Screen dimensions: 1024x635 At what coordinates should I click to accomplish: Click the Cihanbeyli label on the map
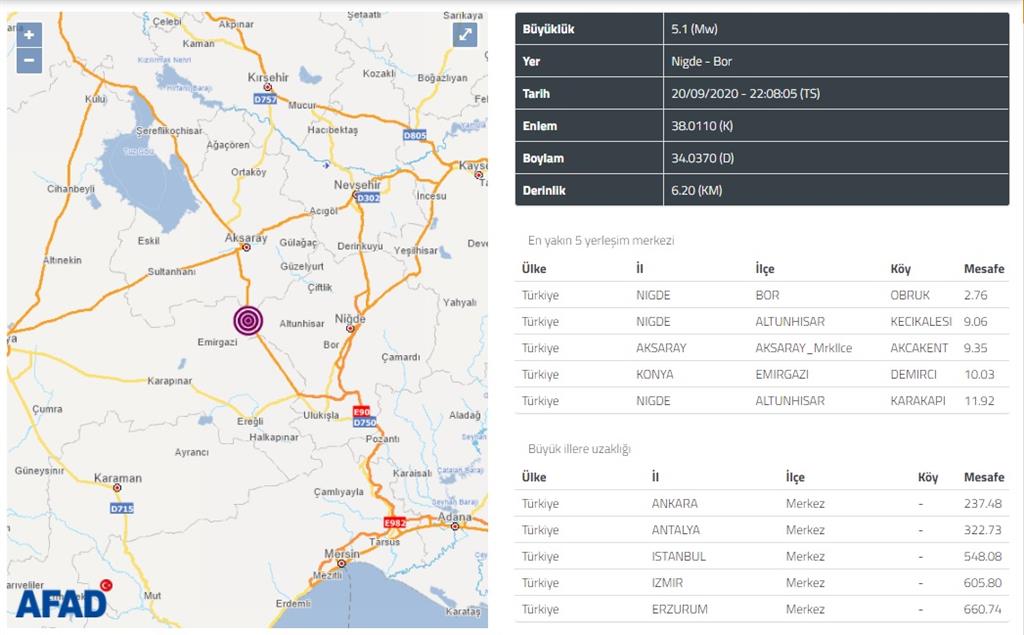click(x=71, y=189)
